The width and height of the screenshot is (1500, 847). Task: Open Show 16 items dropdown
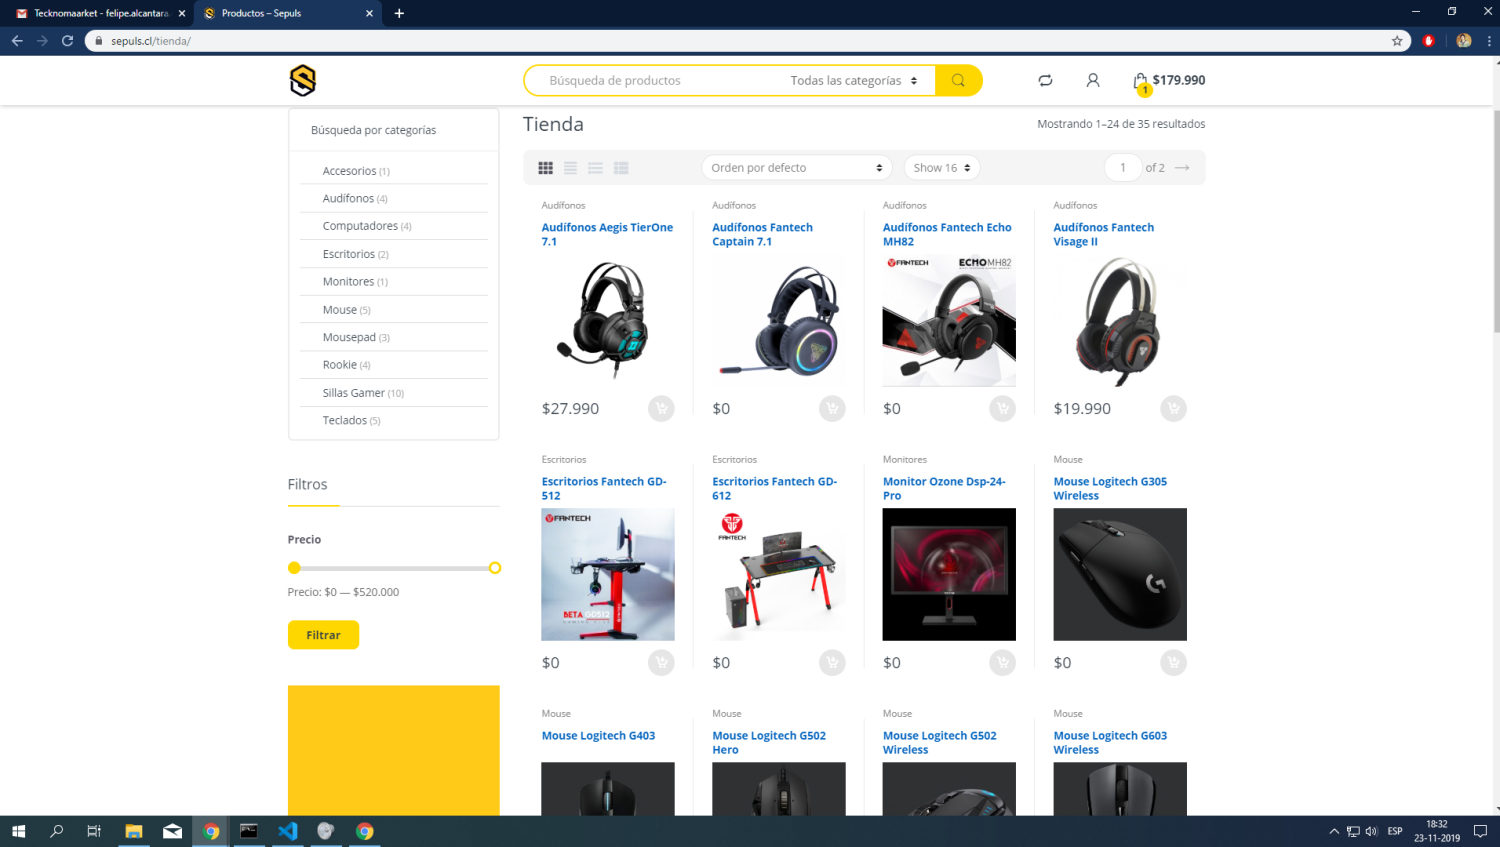pyautogui.click(x=942, y=168)
